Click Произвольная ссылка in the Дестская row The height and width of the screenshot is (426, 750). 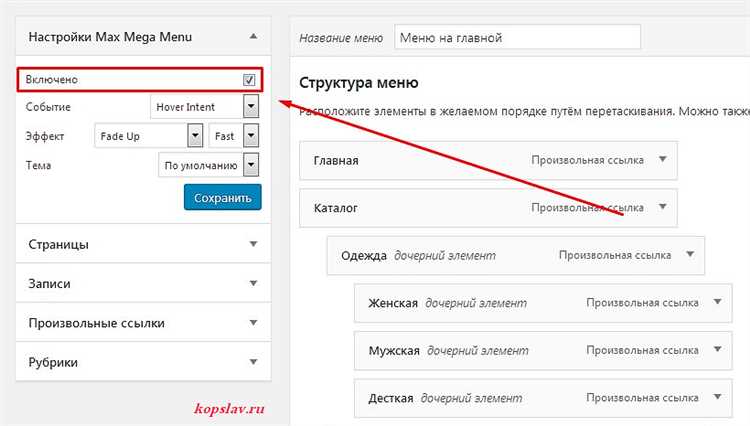pos(642,398)
